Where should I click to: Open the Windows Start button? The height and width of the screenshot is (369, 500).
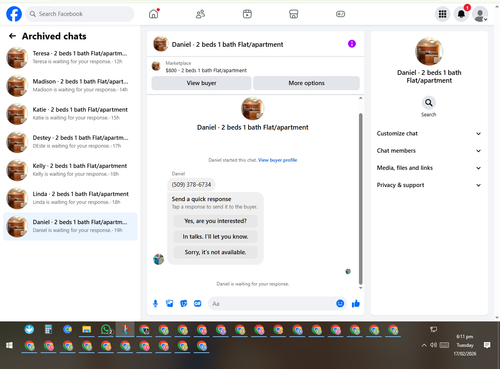(x=9, y=345)
